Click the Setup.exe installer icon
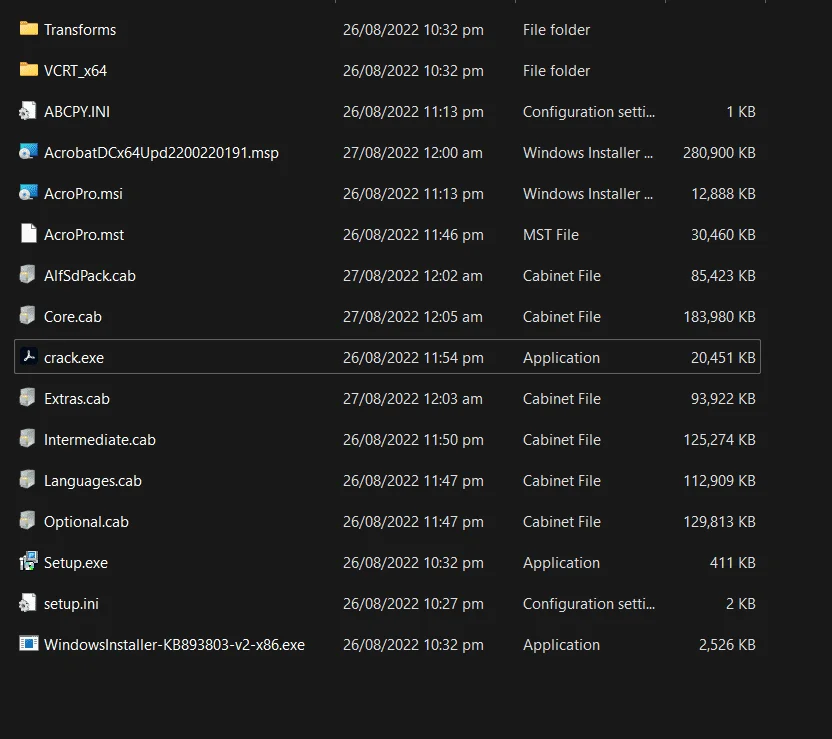Image resolution: width=832 pixels, height=739 pixels. click(29, 561)
